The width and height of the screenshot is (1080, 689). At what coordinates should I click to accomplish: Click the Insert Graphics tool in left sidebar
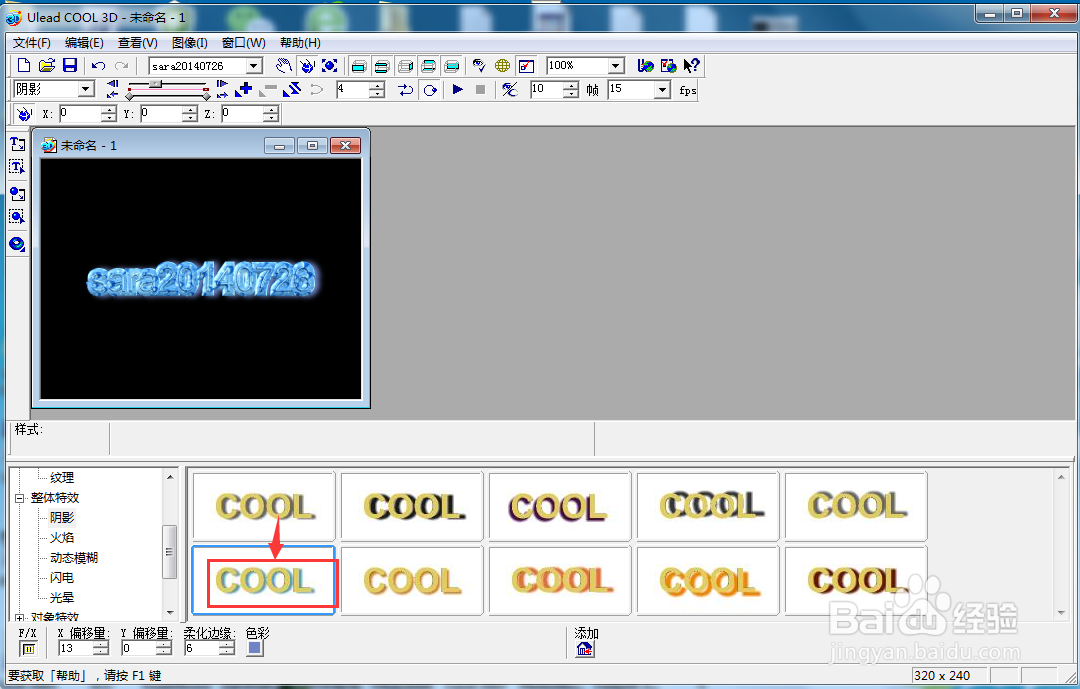(17, 194)
